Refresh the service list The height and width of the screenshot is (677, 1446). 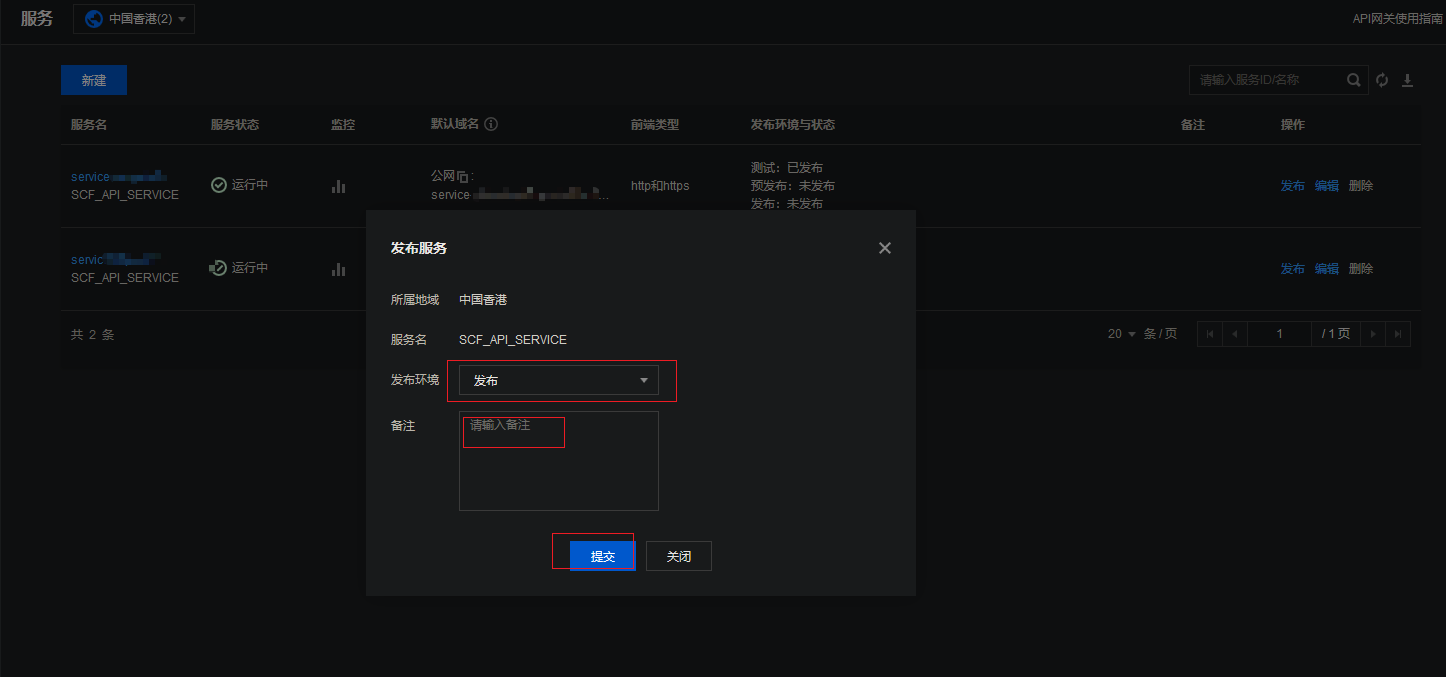[1382, 80]
